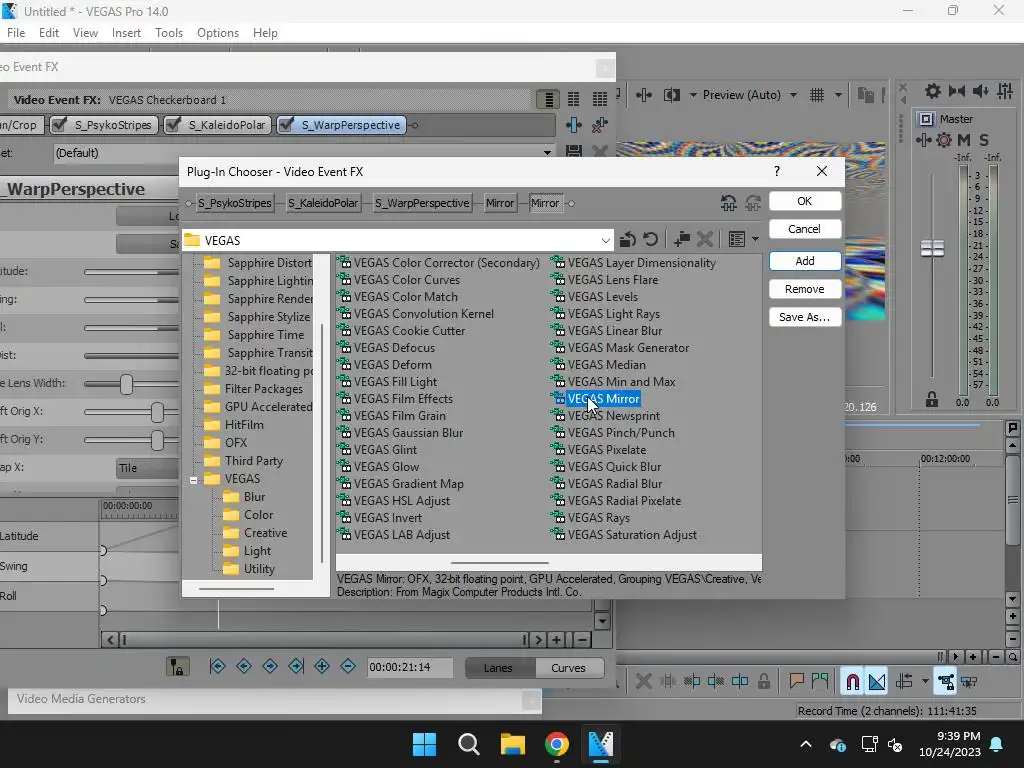Select the single-column list view icon in Video Event FX

[x=548, y=99]
